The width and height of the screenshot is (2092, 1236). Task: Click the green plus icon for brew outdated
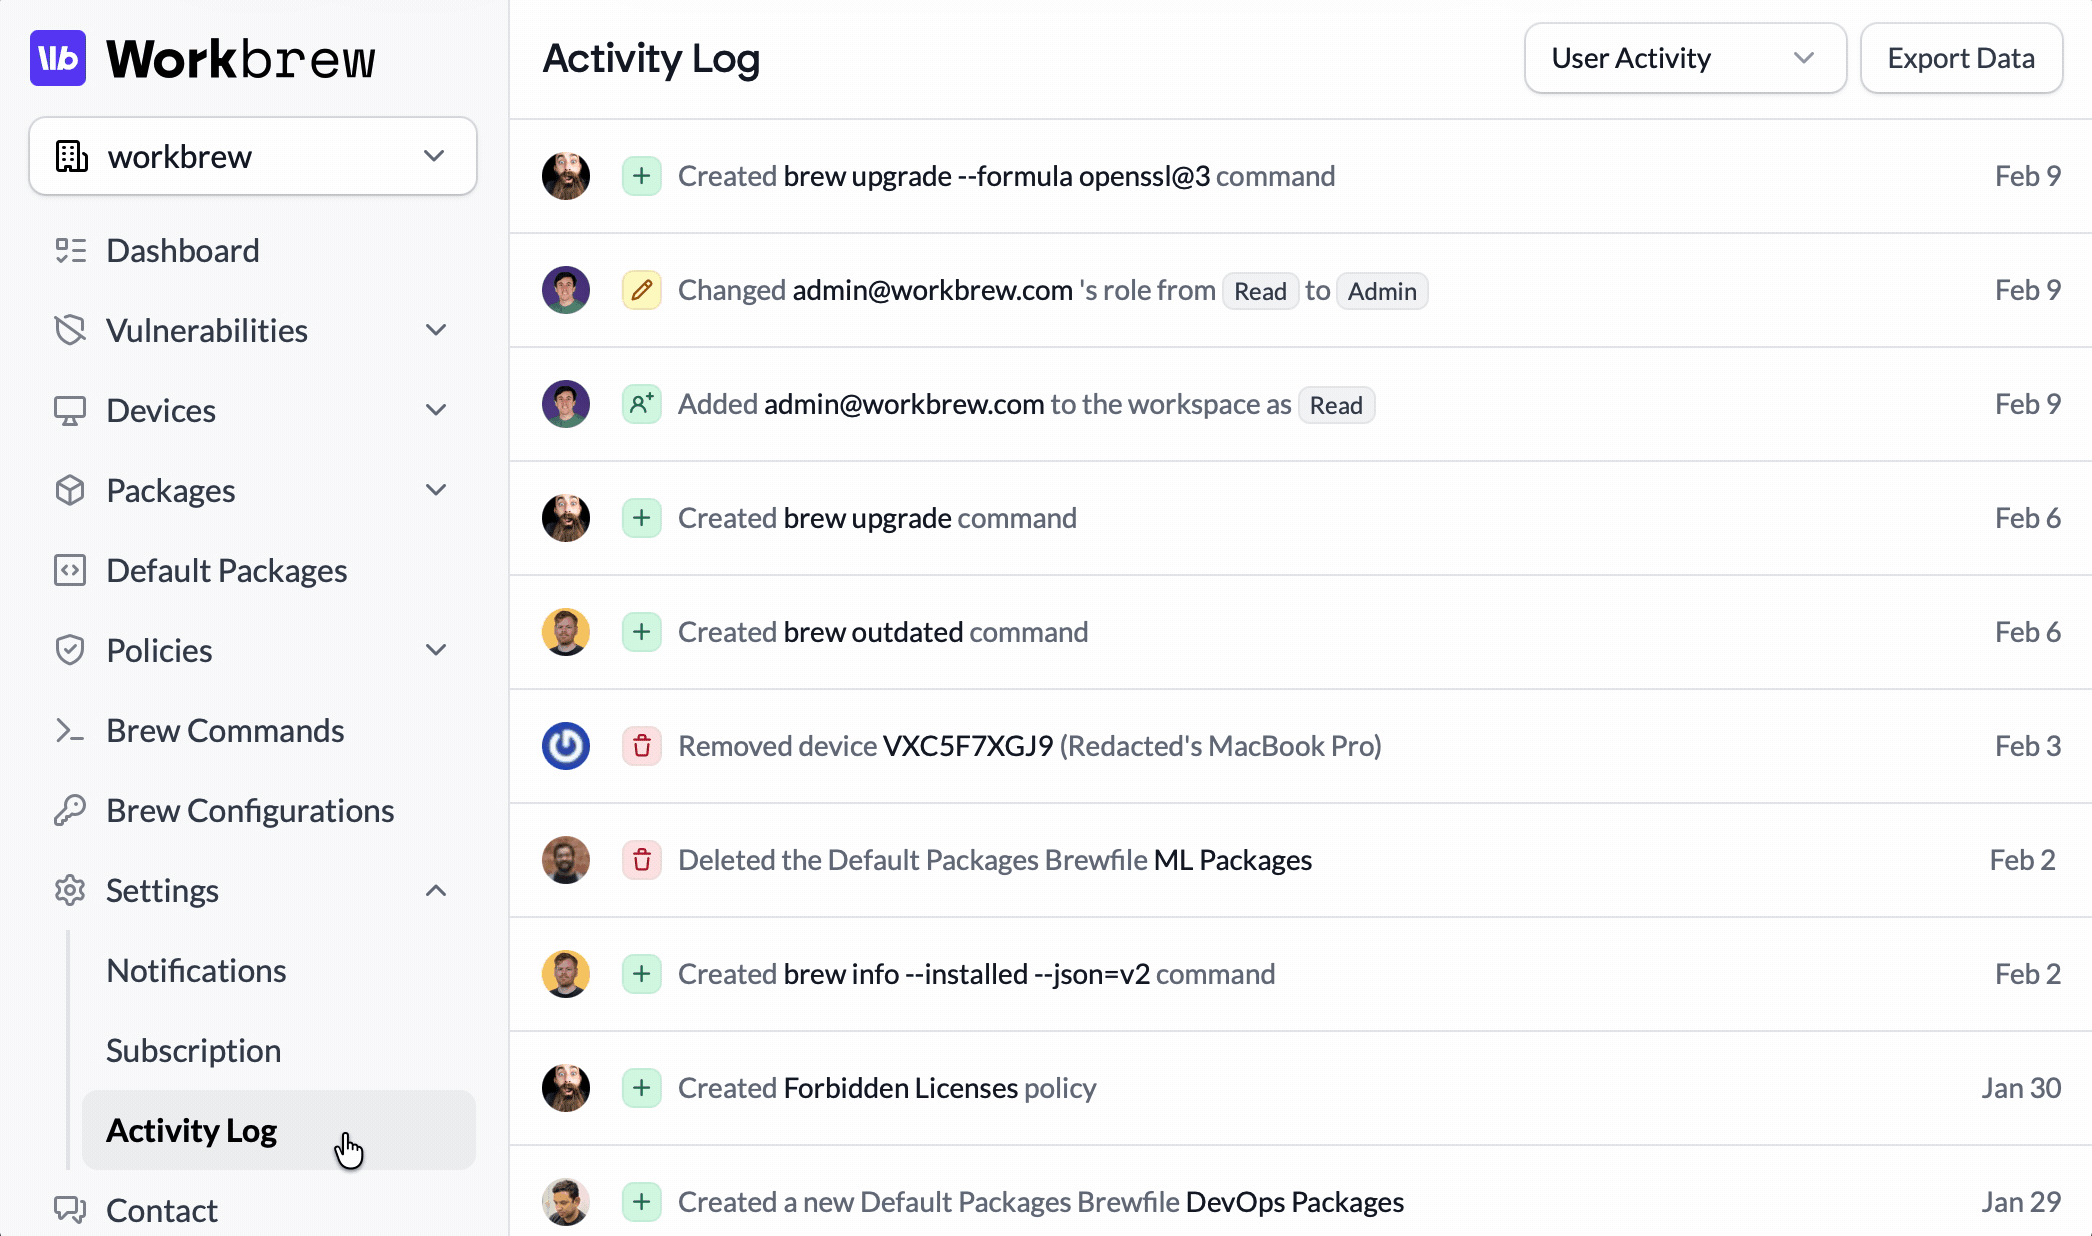pyautogui.click(x=642, y=632)
